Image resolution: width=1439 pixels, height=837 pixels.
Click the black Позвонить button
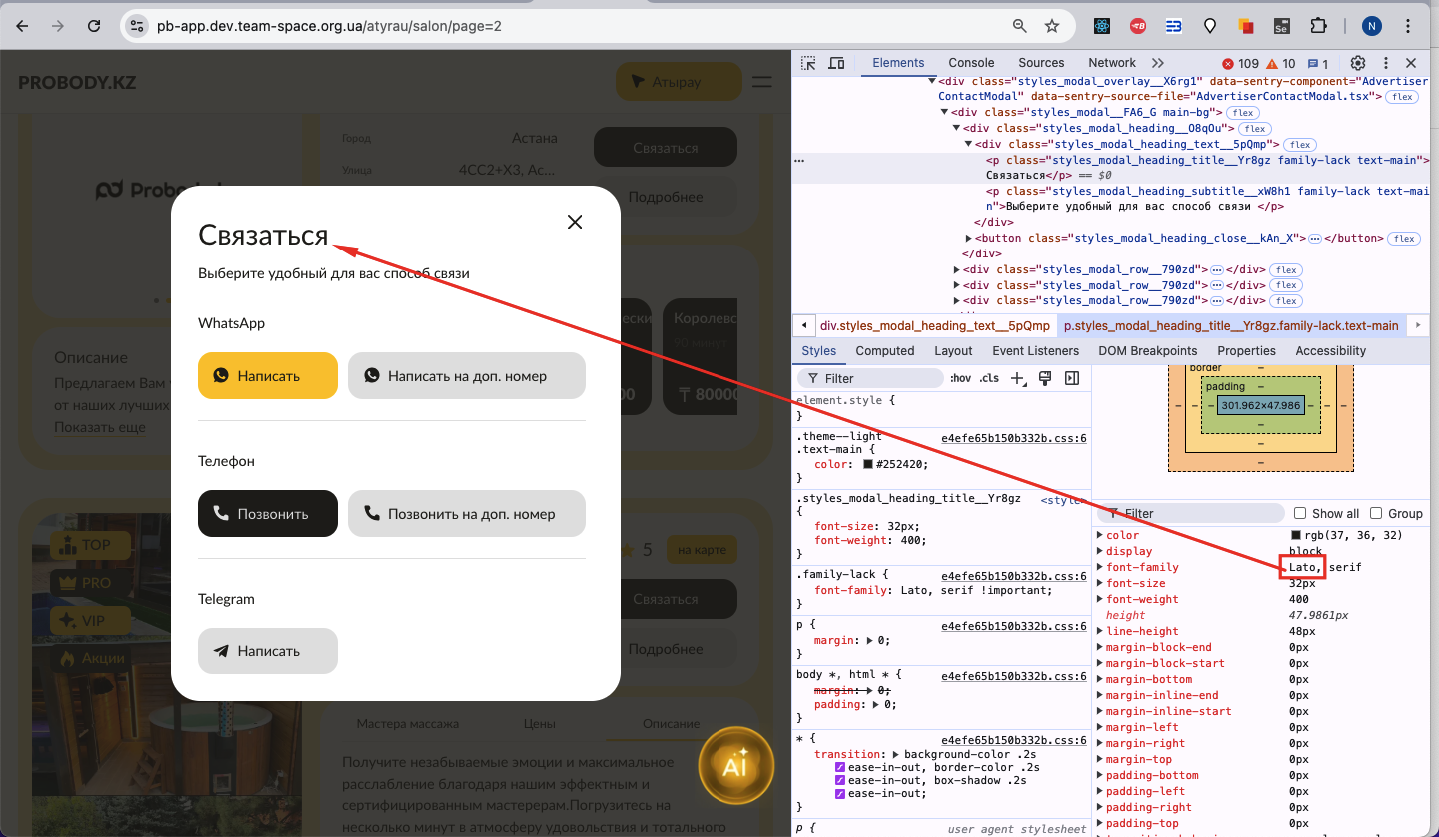268,514
